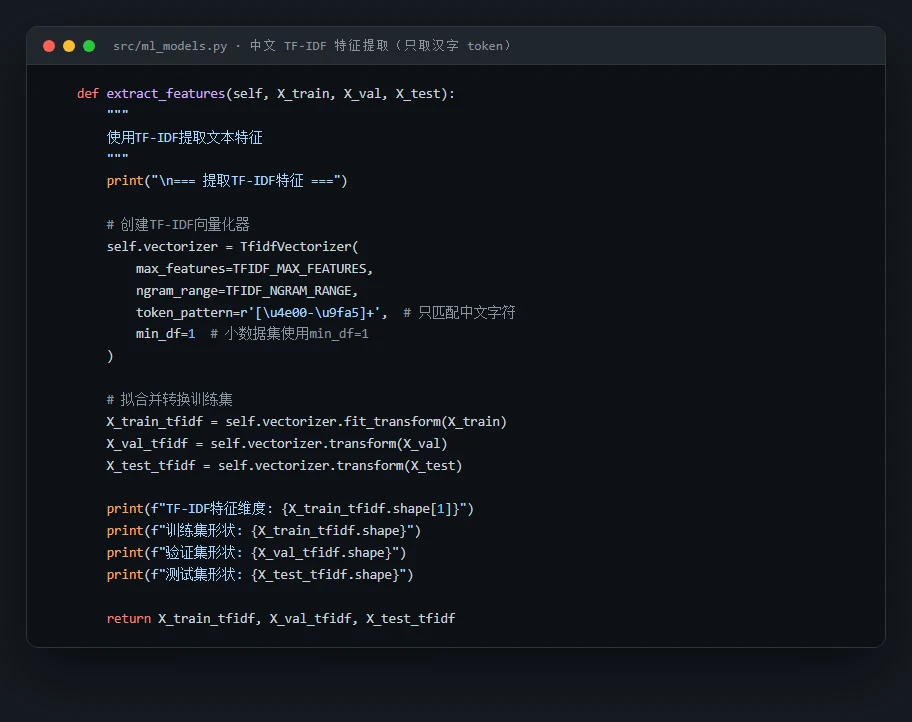Screen dimensions: 912x722
Task: Click the comment 小数据集使用min_df=1
Action: click(289, 334)
